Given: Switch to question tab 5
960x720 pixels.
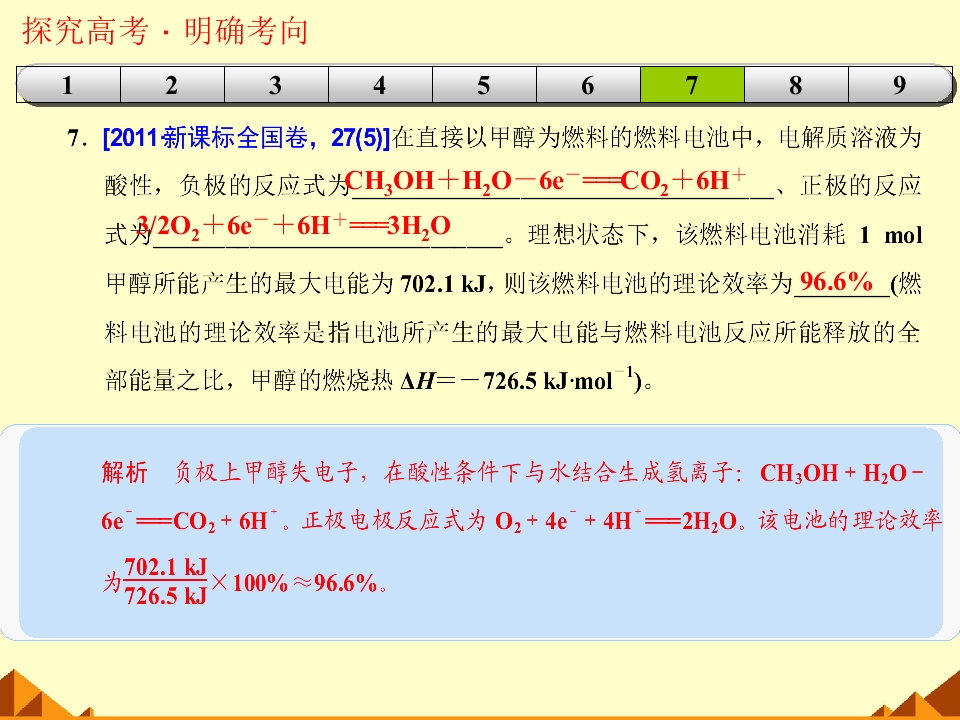Looking at the screenshot, I should (484, 84).
